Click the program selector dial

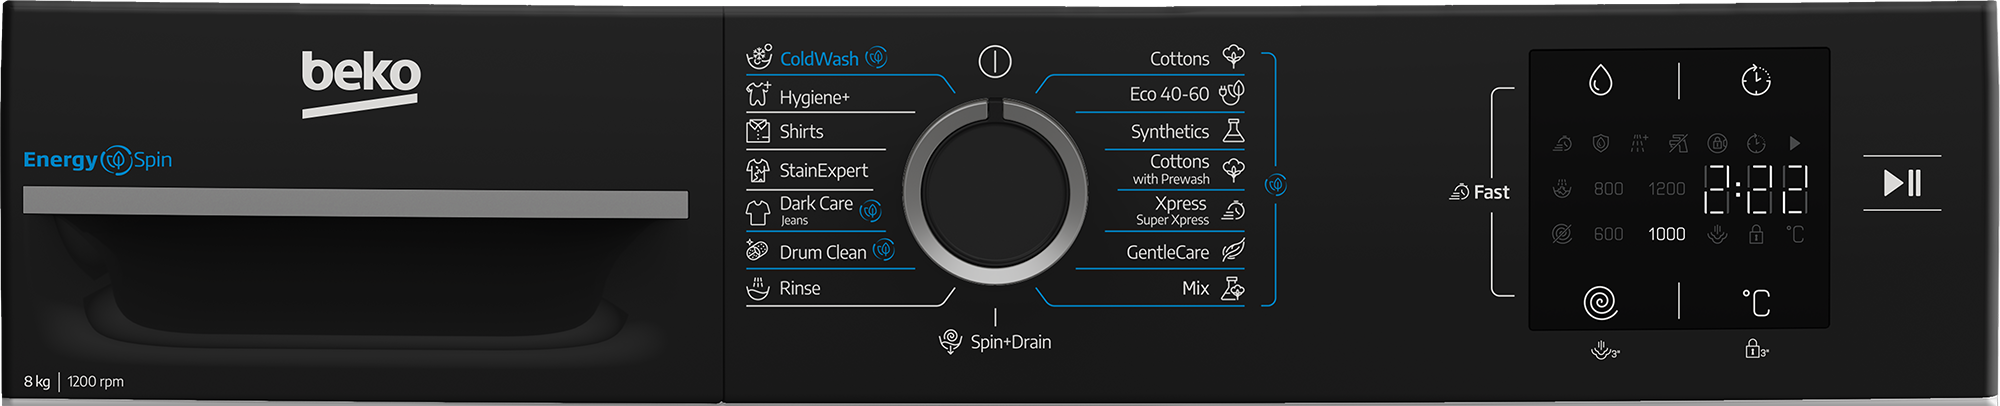[995, 191]
